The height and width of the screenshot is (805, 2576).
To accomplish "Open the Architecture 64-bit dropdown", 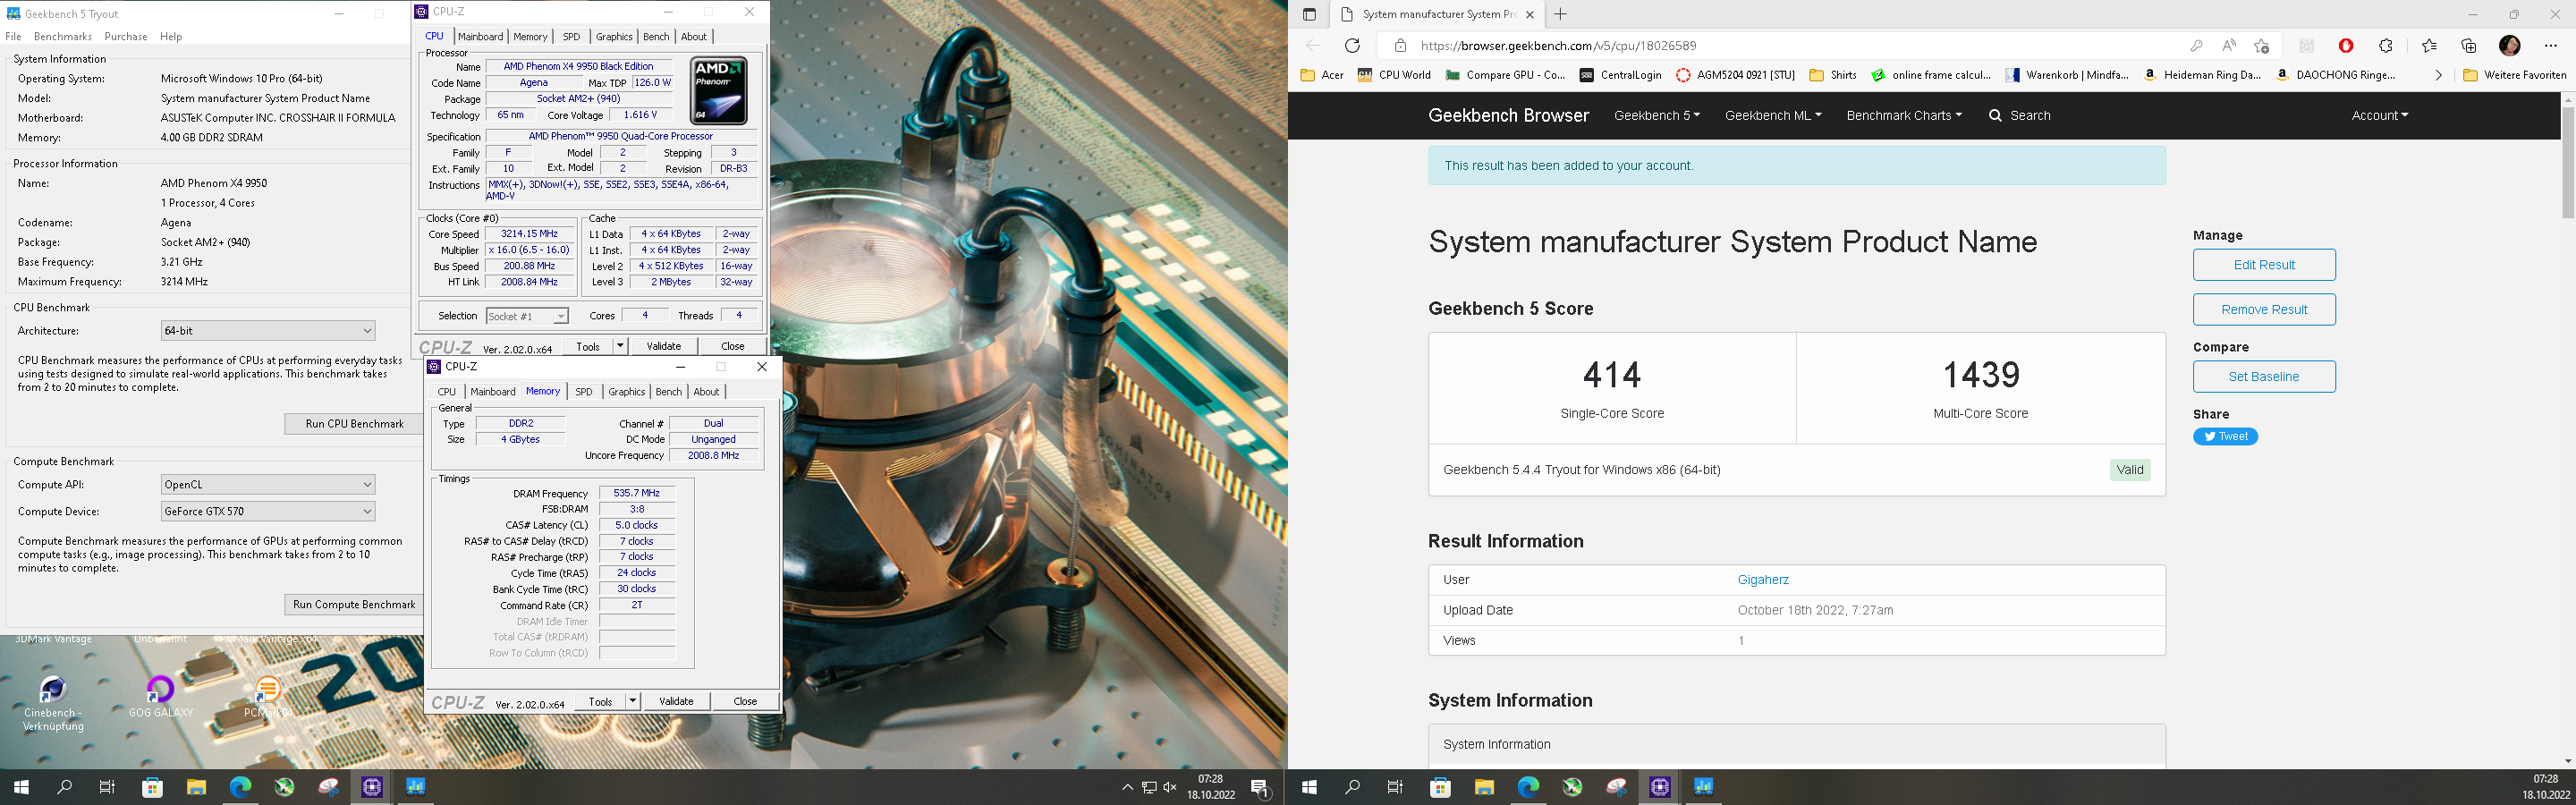I will [268, 330].
